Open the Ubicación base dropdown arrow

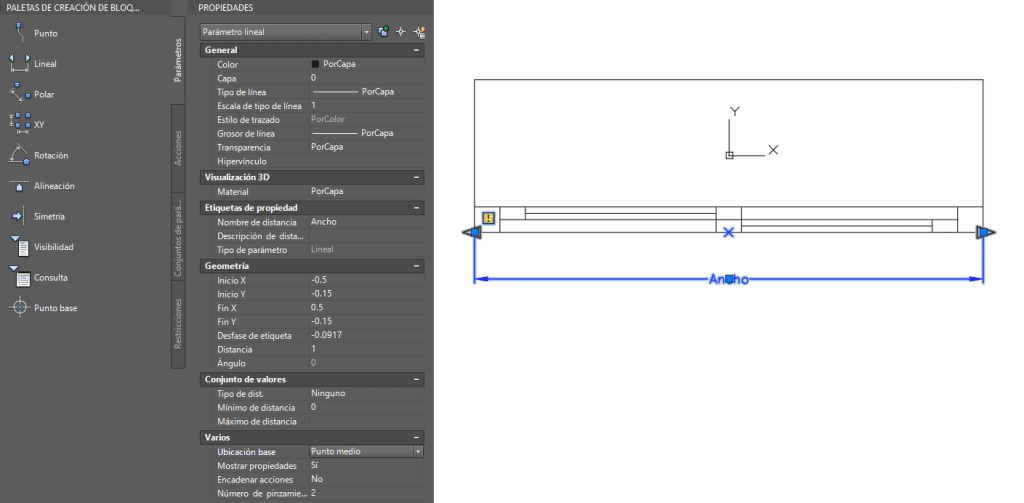pyautogui.click(x=417, y=451)
